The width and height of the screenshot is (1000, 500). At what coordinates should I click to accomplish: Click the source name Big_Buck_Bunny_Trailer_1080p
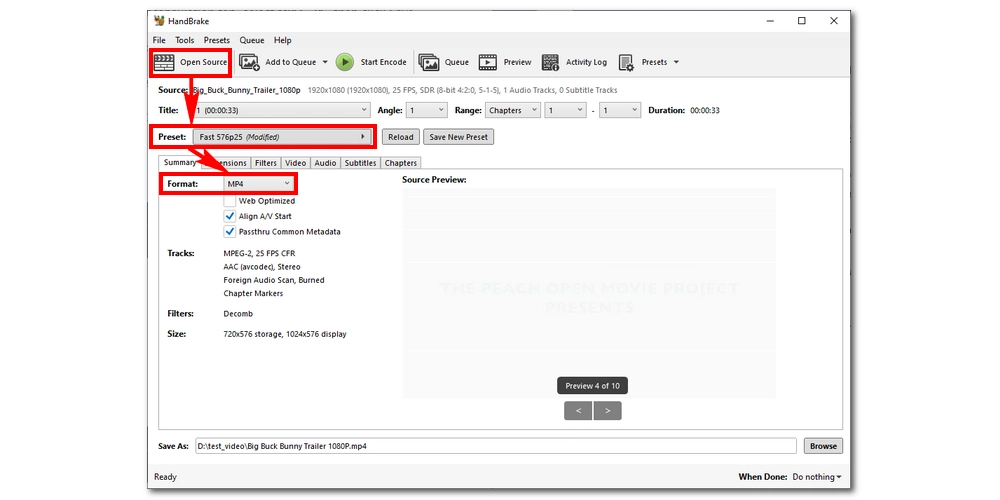click(x=246, y=91)
